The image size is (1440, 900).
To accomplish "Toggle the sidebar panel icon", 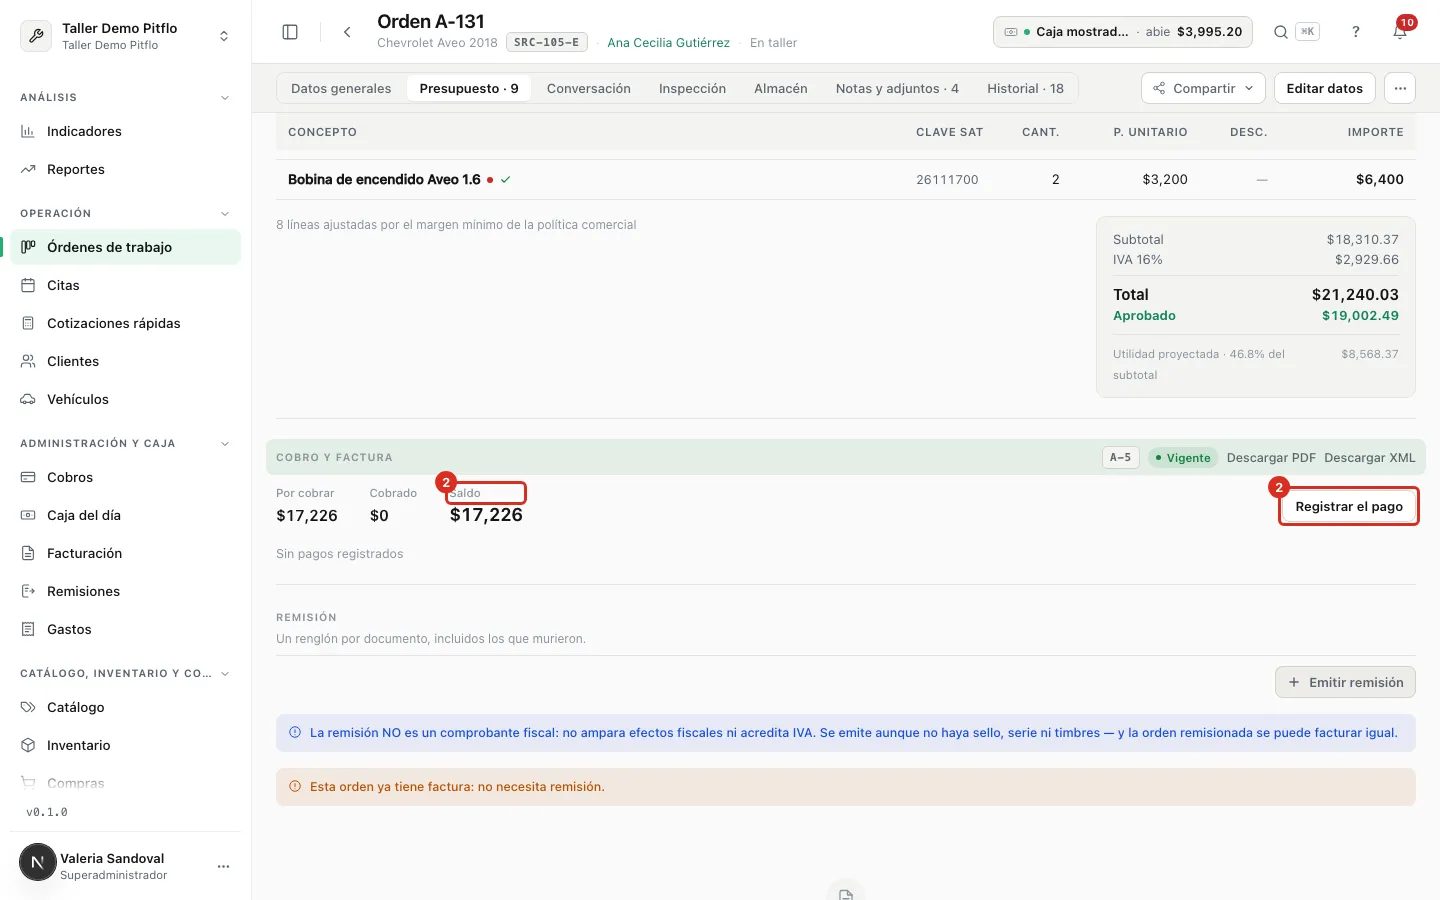I will pyautogui.click(x=290, y=32).
